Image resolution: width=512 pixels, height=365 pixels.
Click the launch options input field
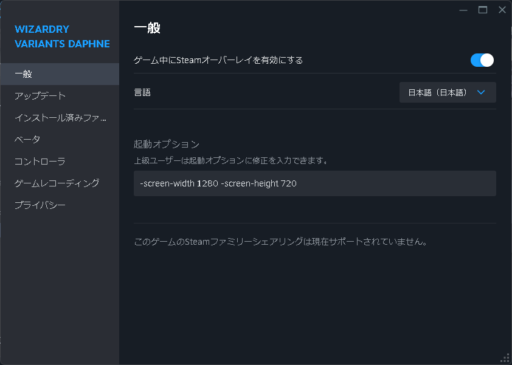coord(315,183)
